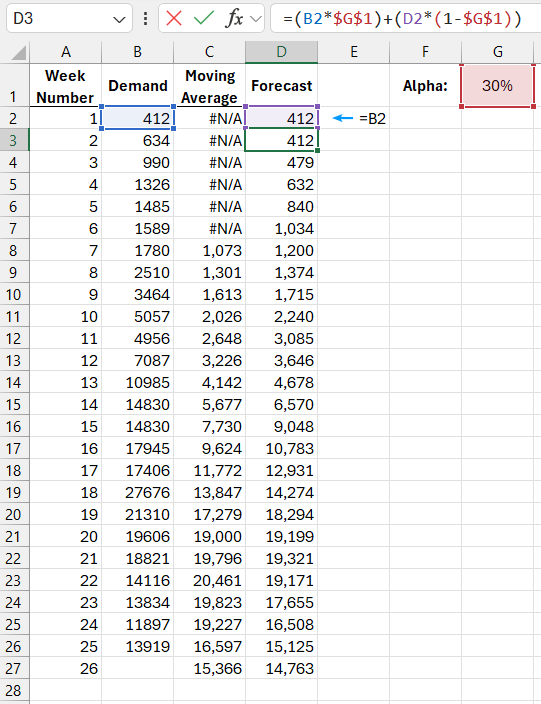Image resolution: width=541 pixels, height=704 pixels.
Task: Cancel the formula edit with the red X
Action: coord(174,18)
